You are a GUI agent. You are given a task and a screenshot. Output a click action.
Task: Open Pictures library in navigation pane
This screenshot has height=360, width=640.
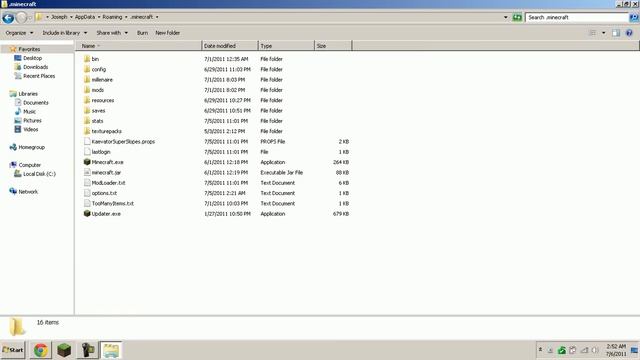pos(32,120)
